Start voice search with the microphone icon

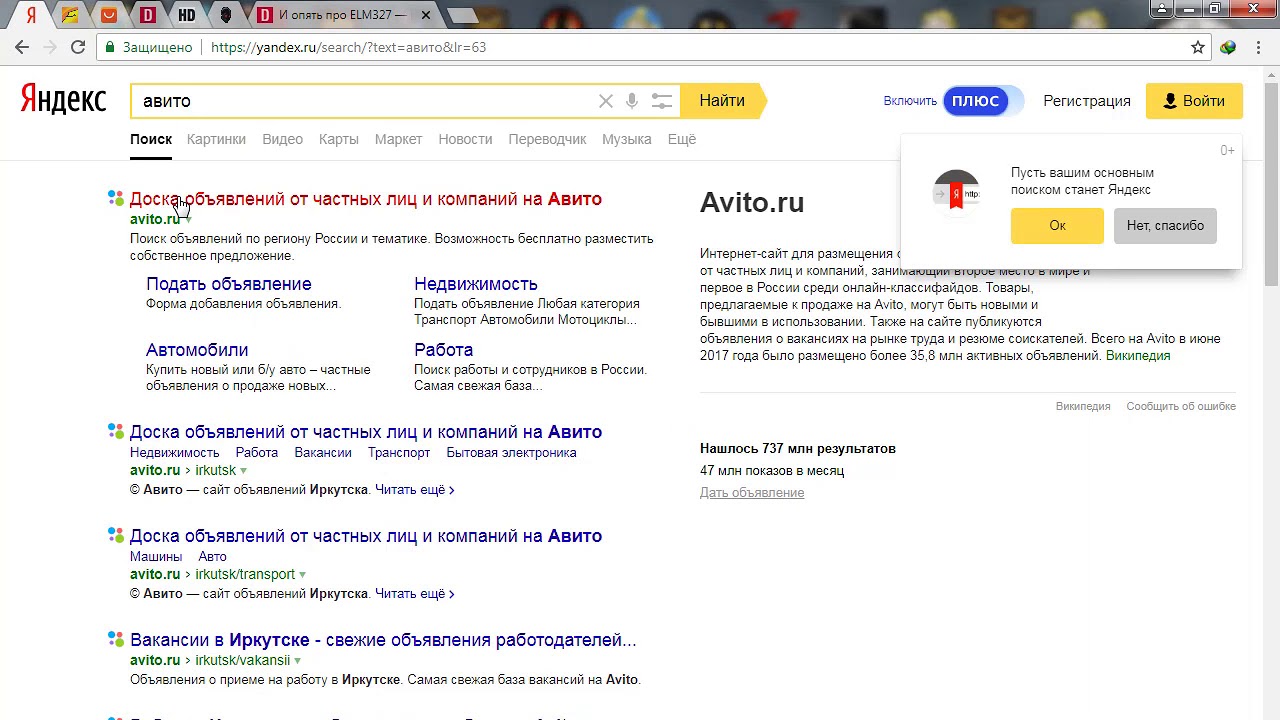coord(632,101)
